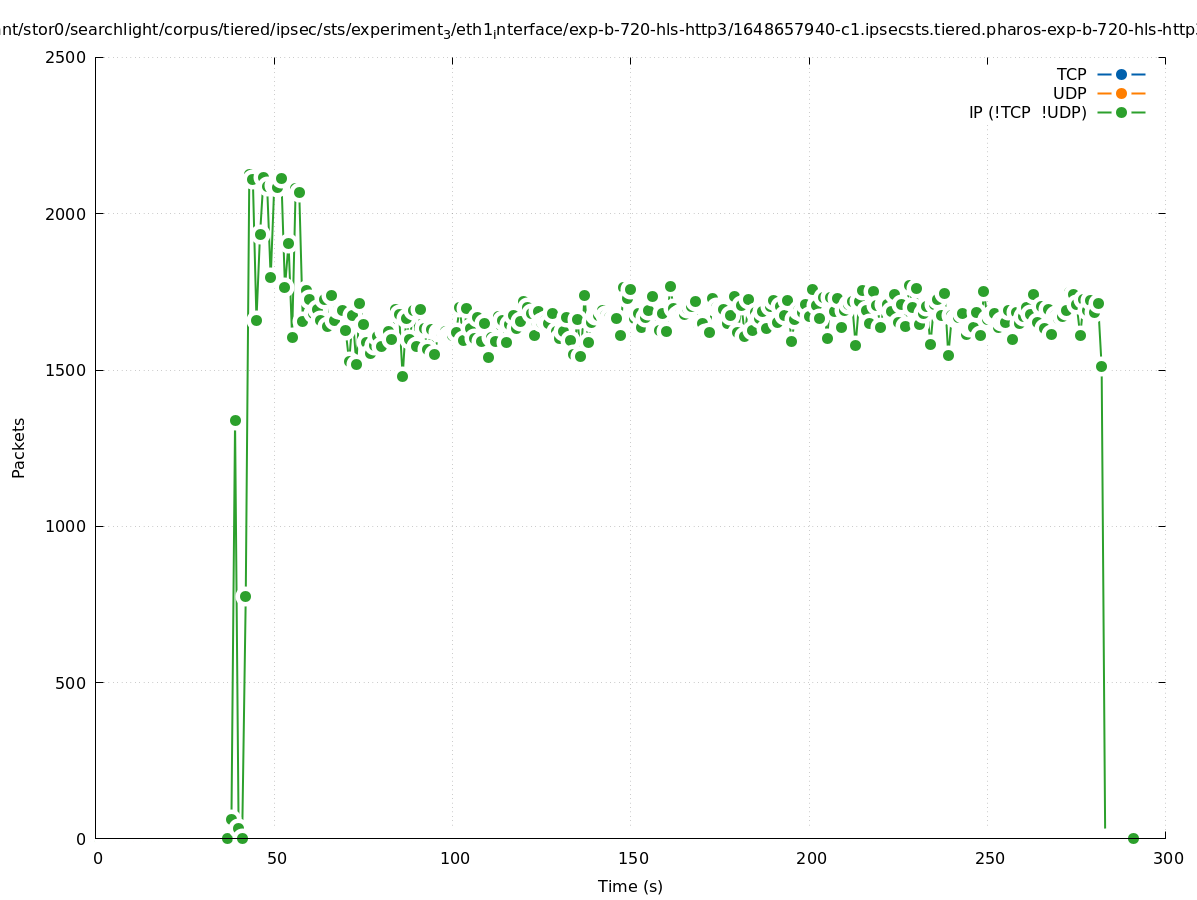1197x900 pixels.
Task: Click the last data point near 1510 packets
Action: [x=1101, y=366]
